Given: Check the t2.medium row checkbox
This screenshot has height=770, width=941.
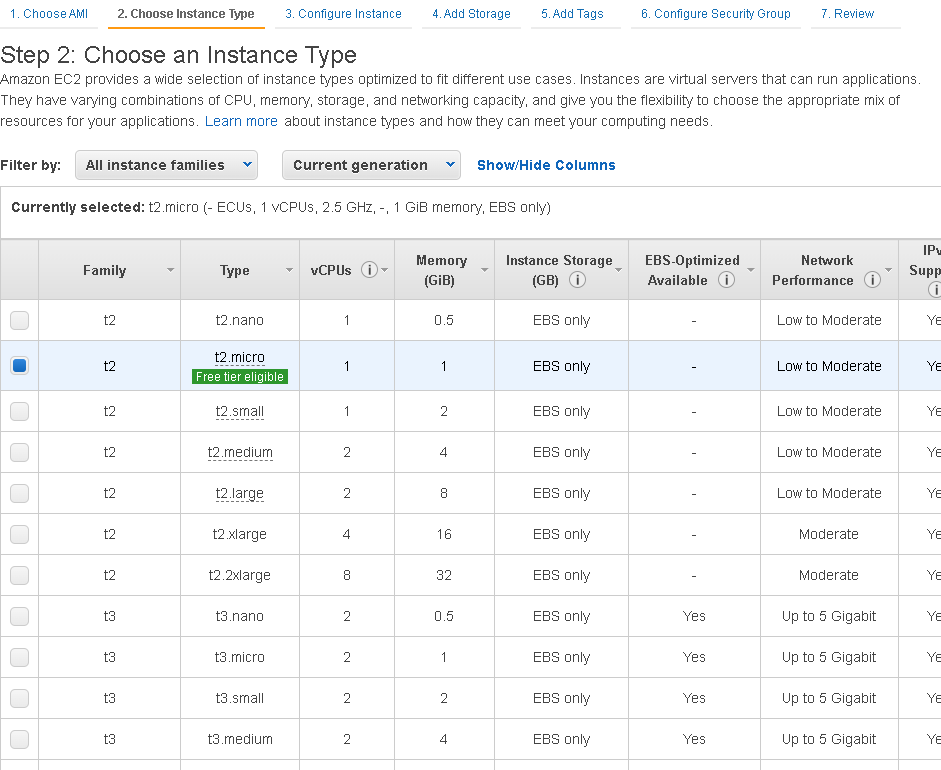Looking at the screenshot, I should pyautogui.click(x=19, y=452).
